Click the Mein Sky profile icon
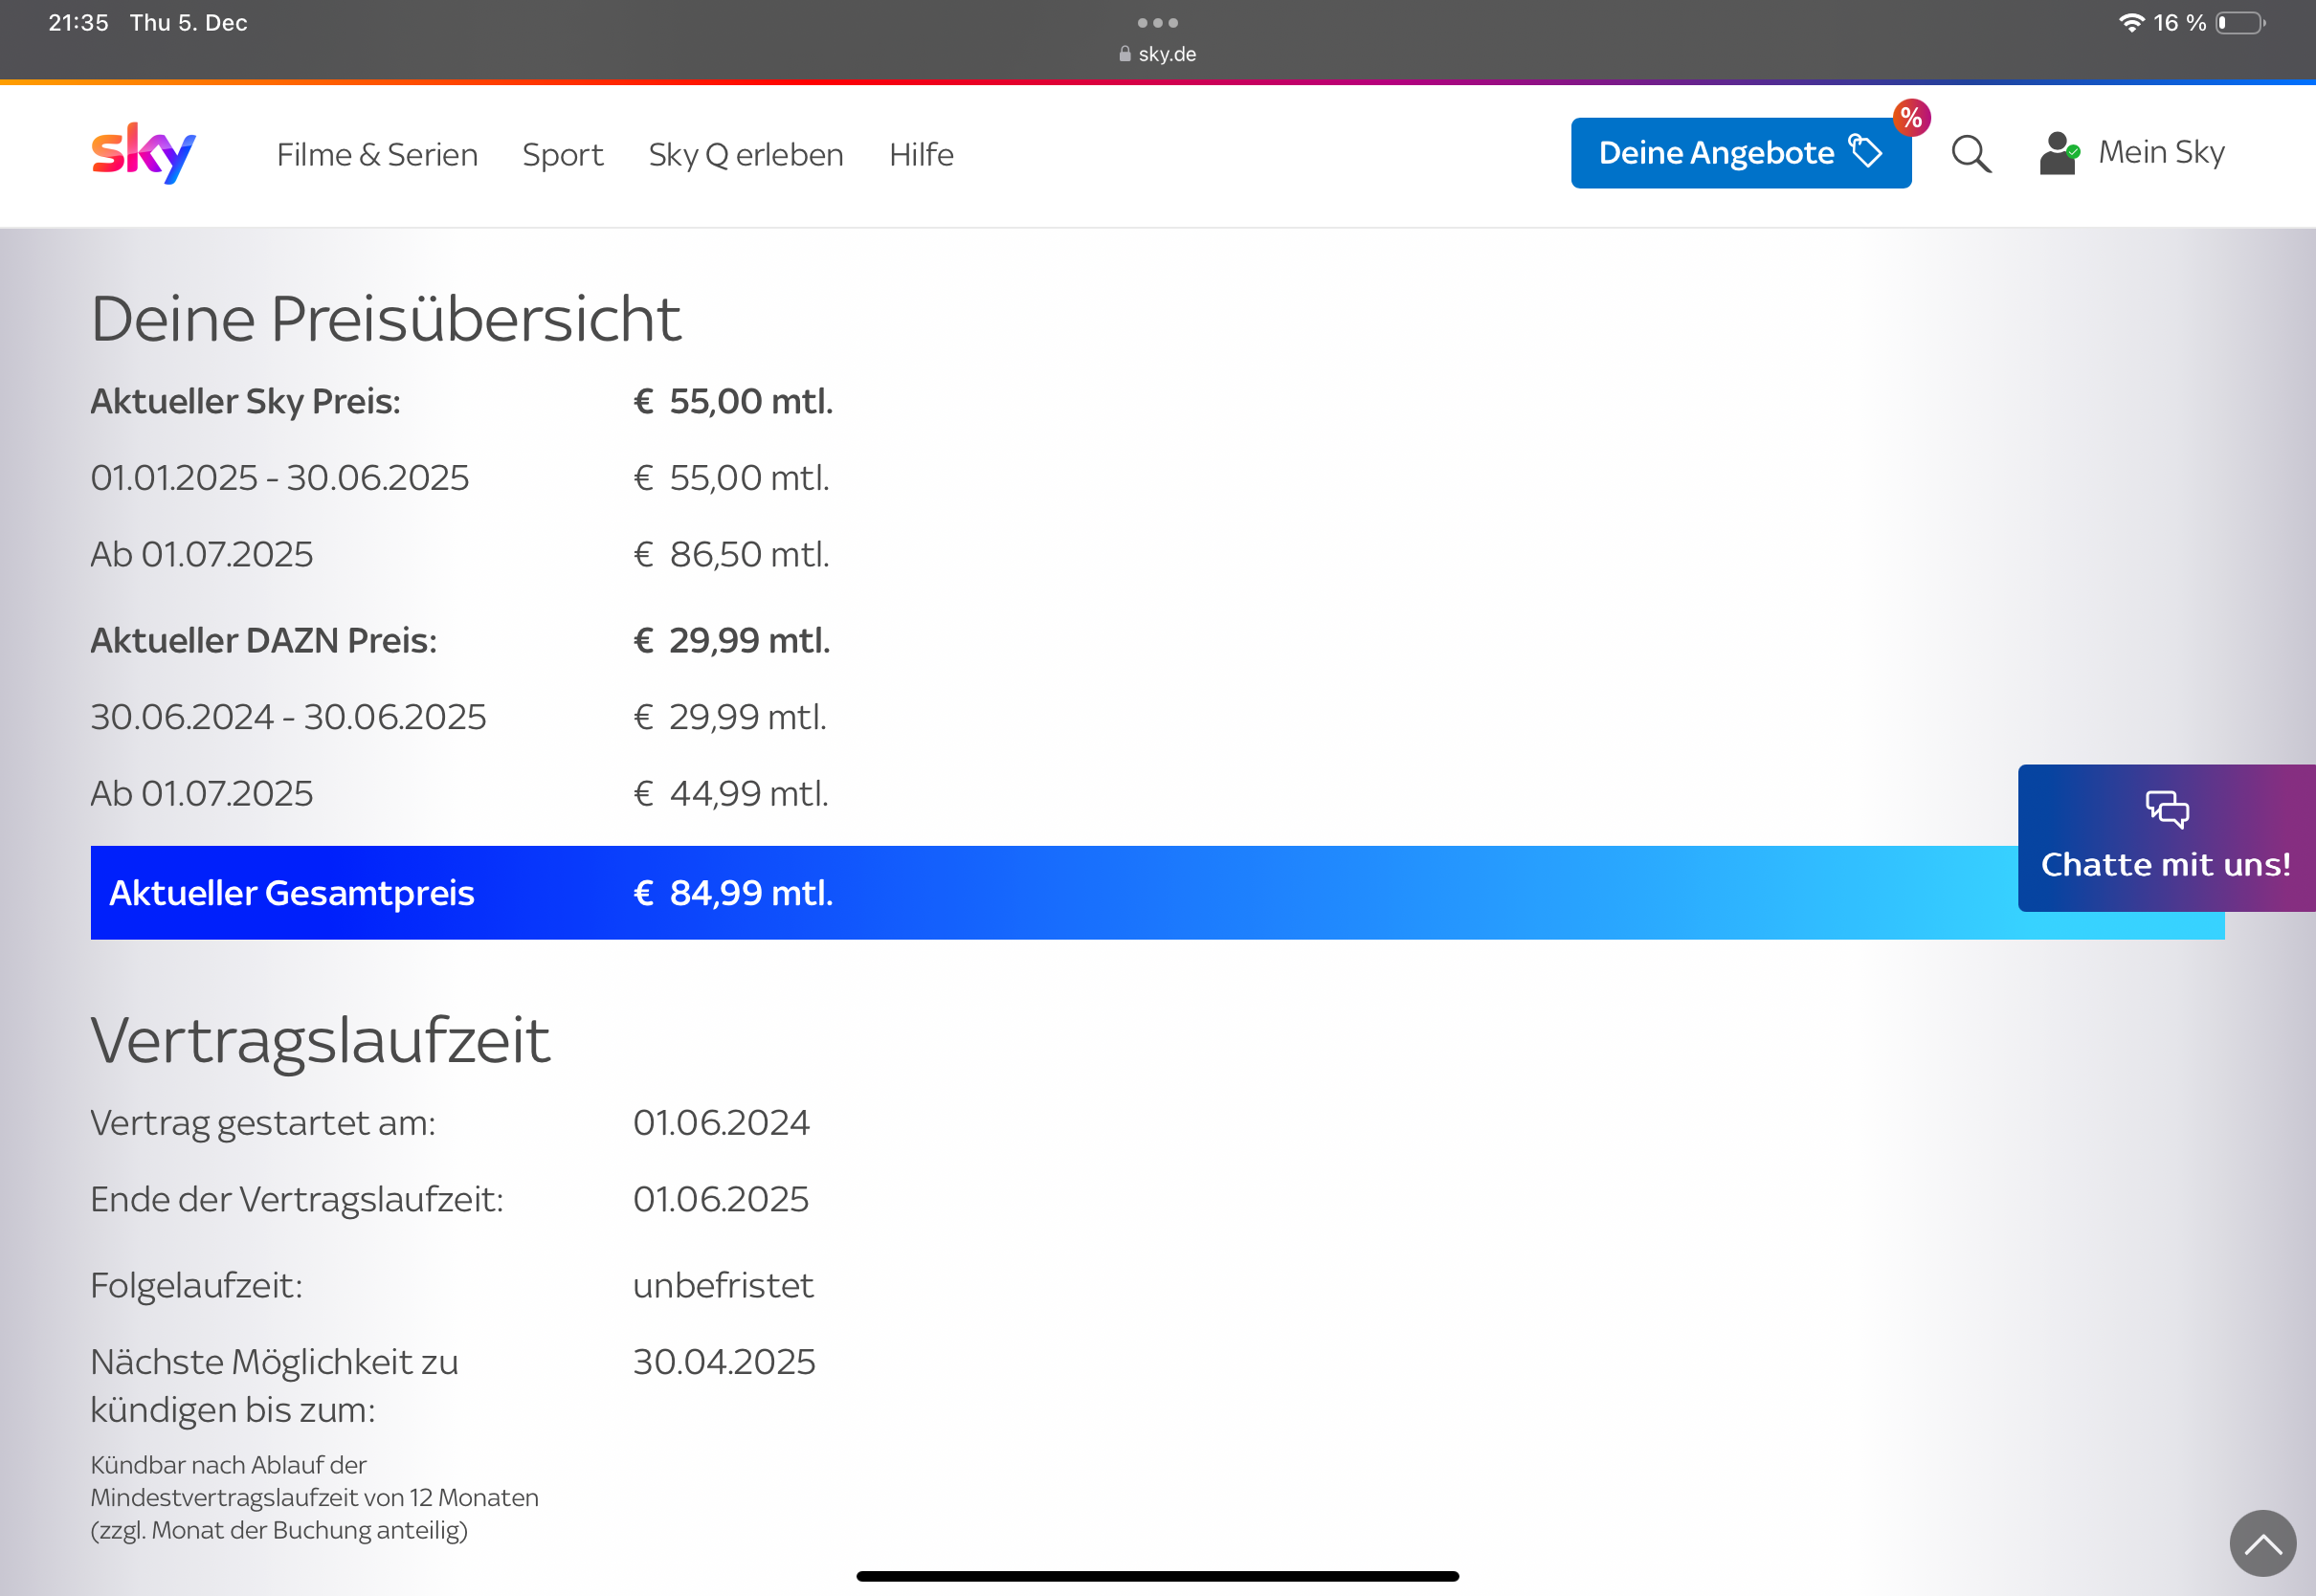The height and width of the screenshot is (1596, 2316). coord(2058,153)
